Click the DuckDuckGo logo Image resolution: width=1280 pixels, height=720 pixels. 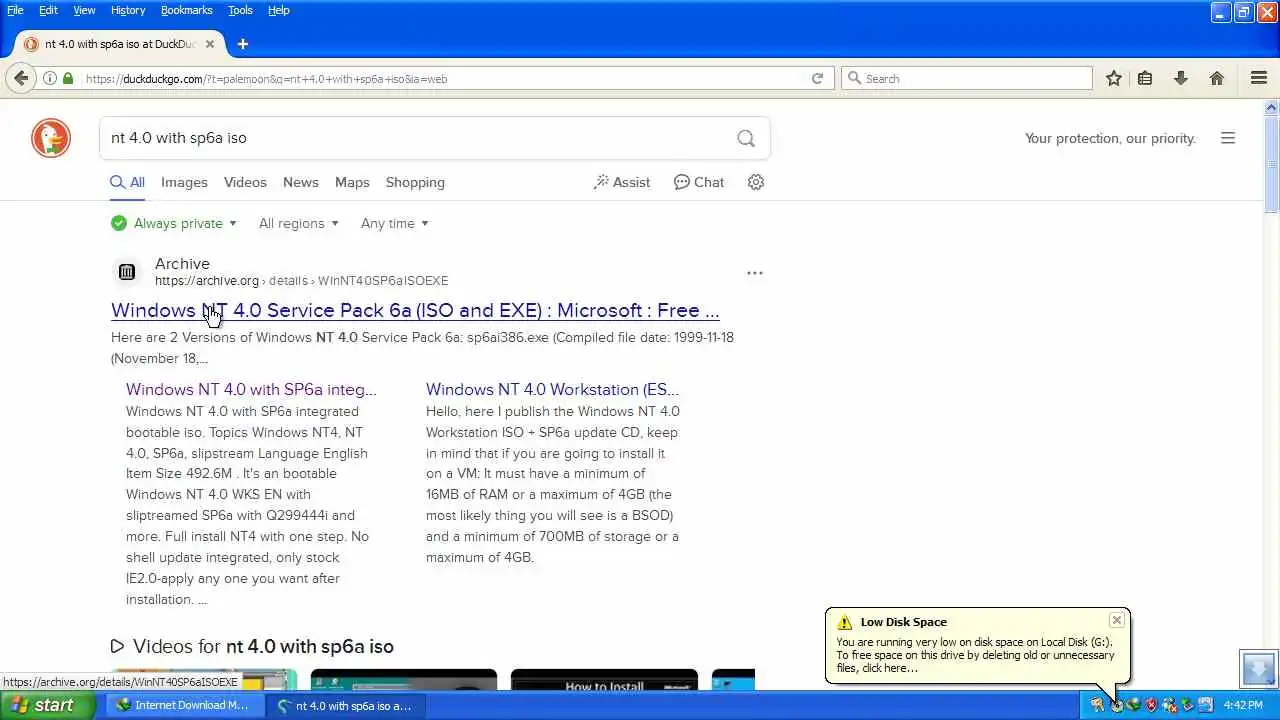coord(51,138)
